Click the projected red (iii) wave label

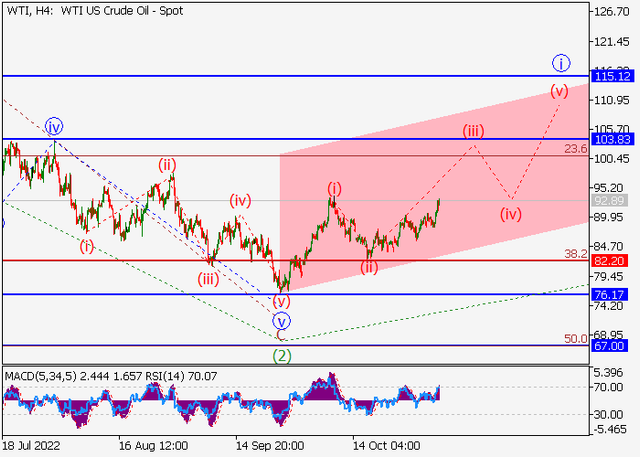click(x=473, y=131)
